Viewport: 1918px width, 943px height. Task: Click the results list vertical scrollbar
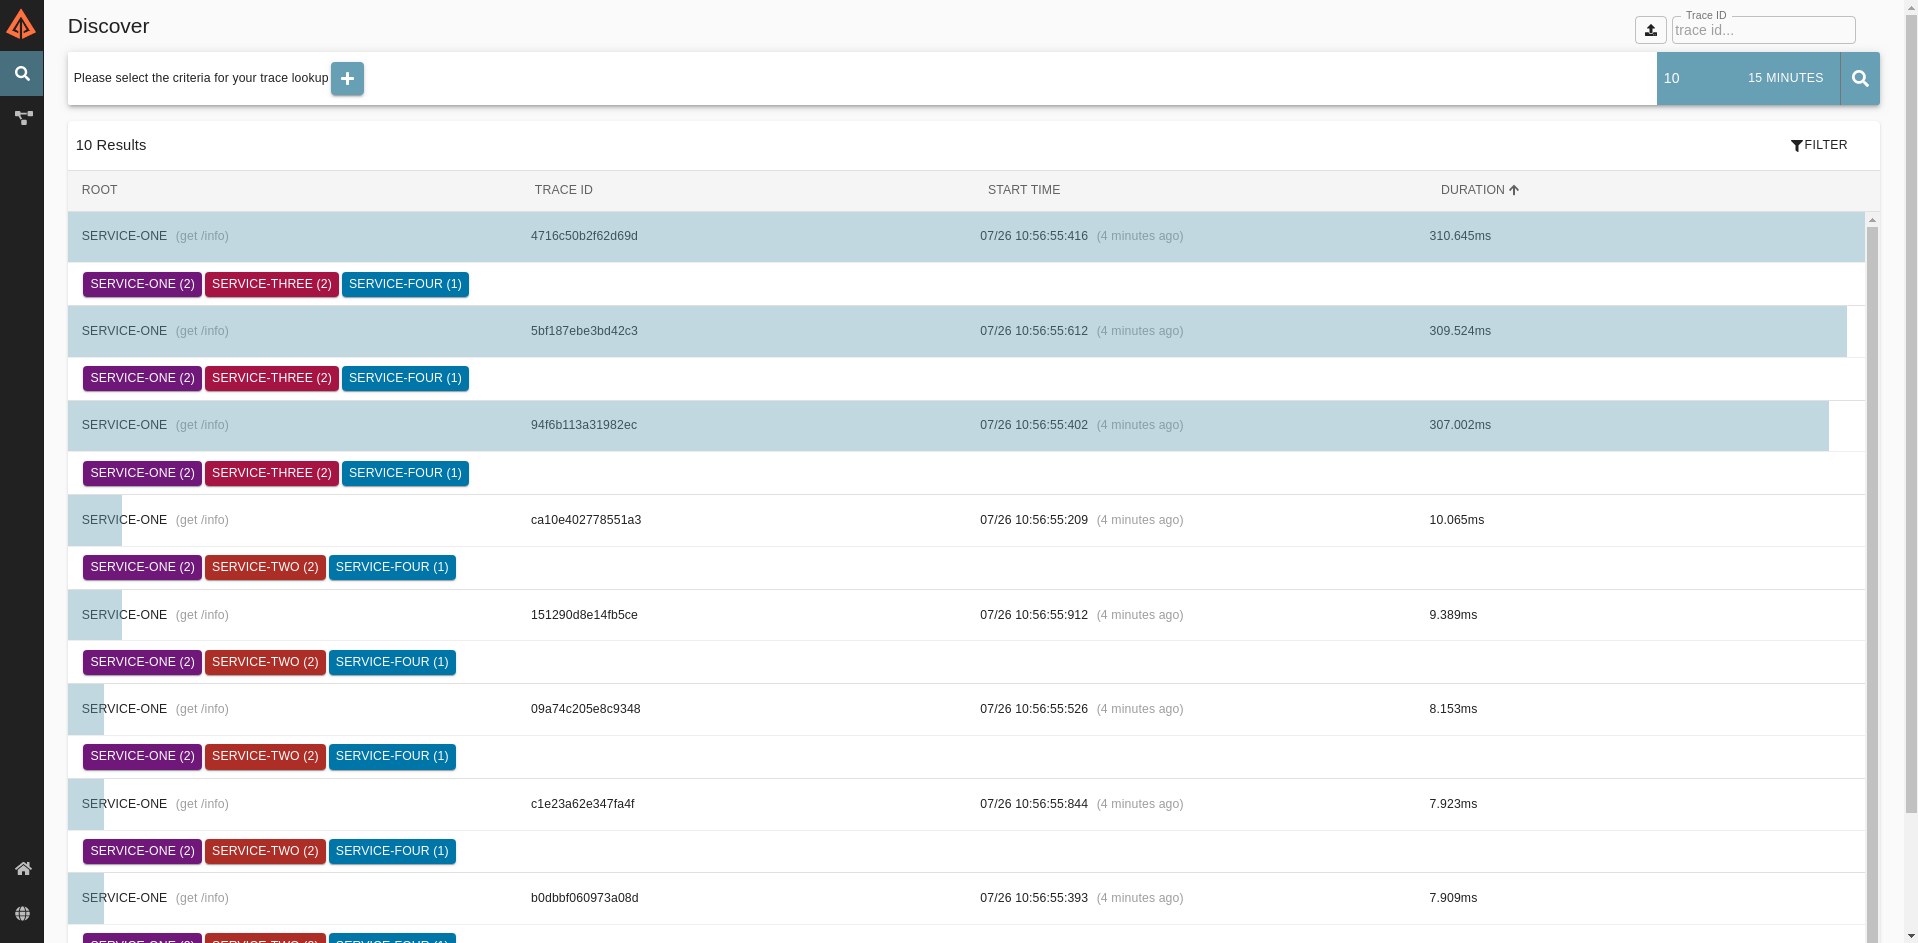click(1872, 580)
